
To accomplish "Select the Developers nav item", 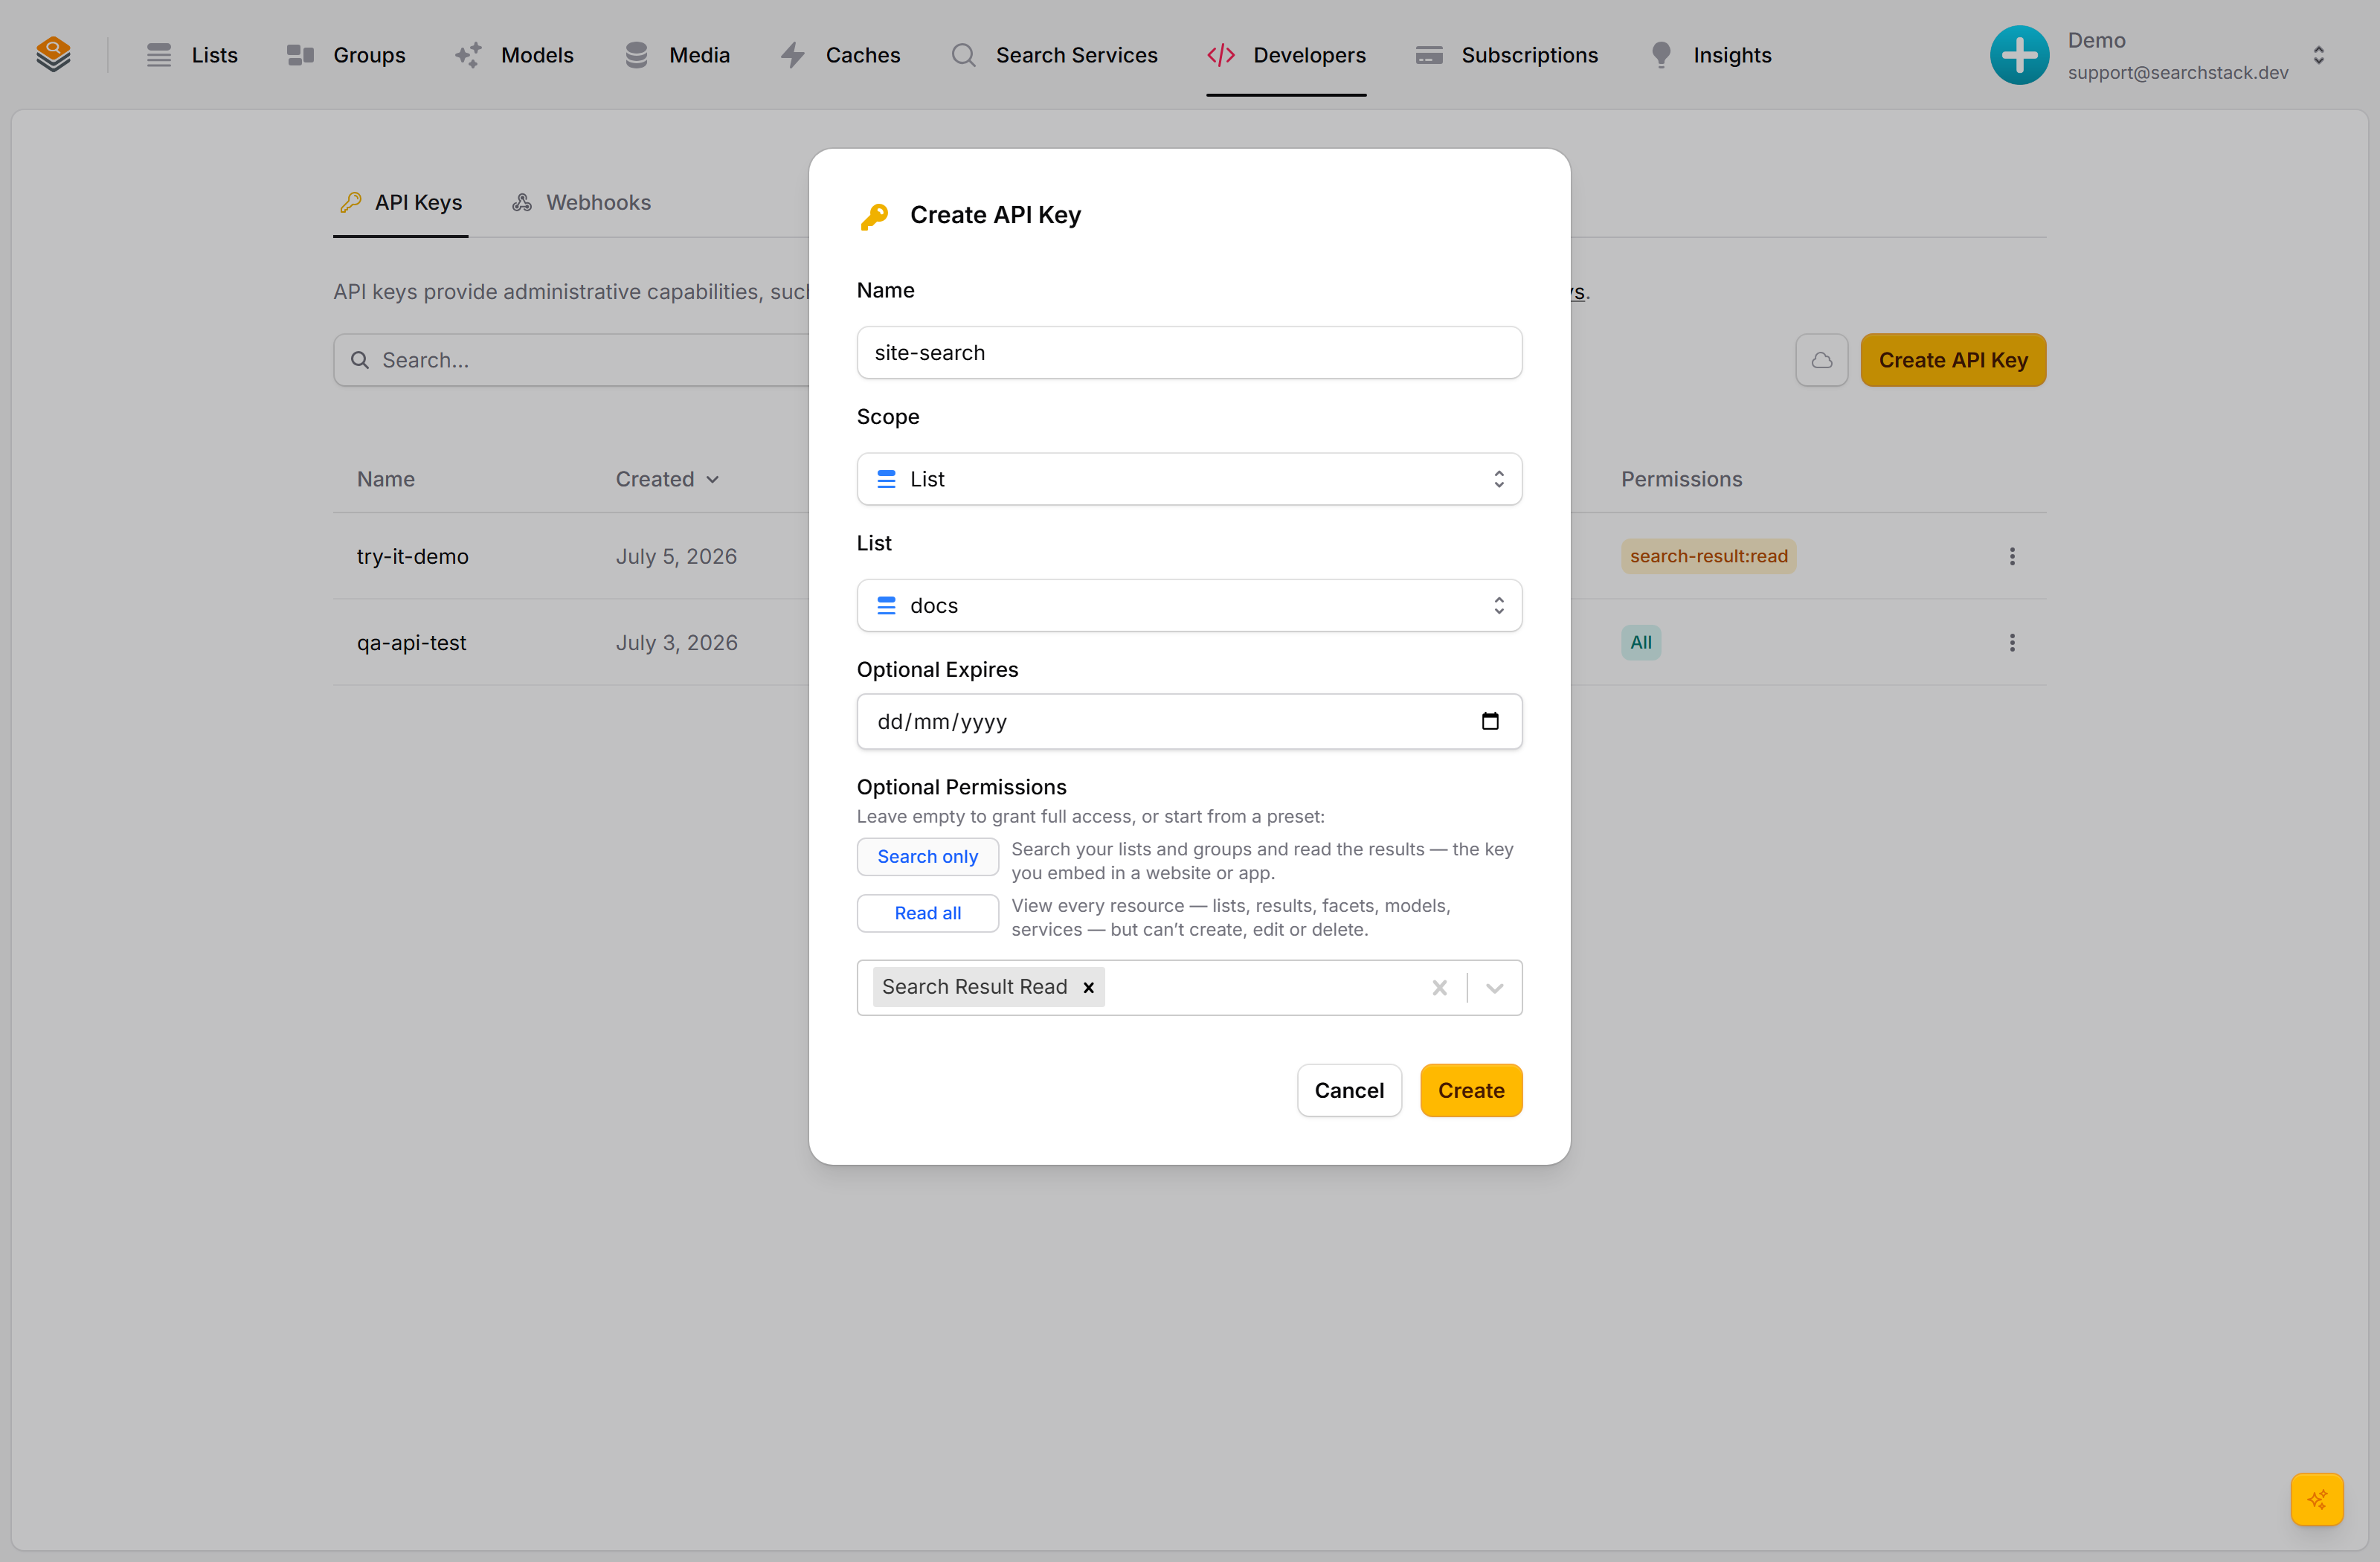I will (1286, 55).
